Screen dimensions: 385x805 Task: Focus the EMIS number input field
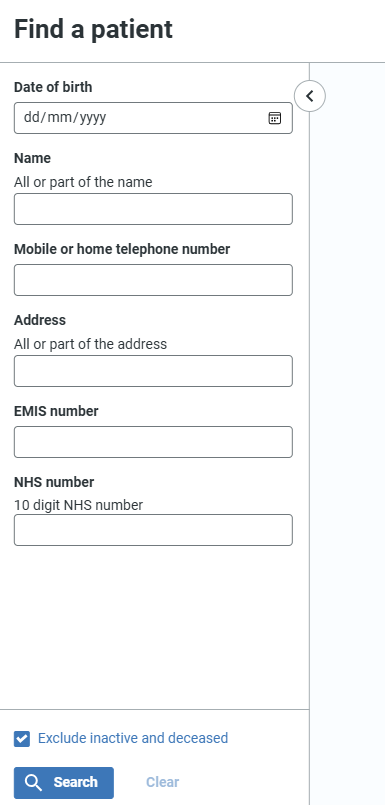pos(153,442)
